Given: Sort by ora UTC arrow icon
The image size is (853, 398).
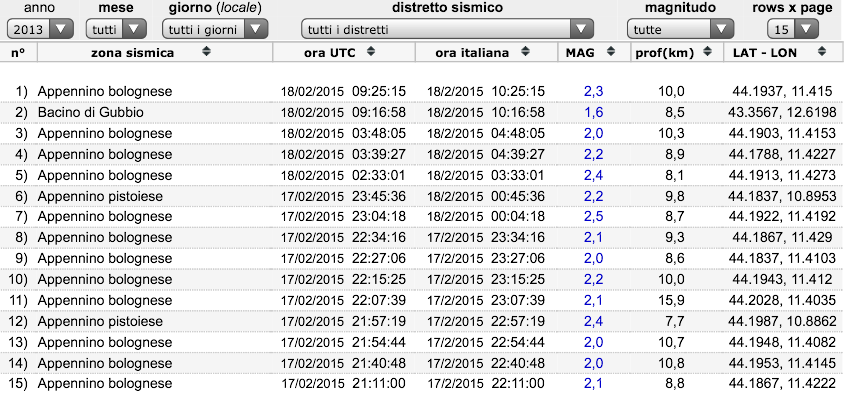Looking at the screenshot, I should (371, 52).
